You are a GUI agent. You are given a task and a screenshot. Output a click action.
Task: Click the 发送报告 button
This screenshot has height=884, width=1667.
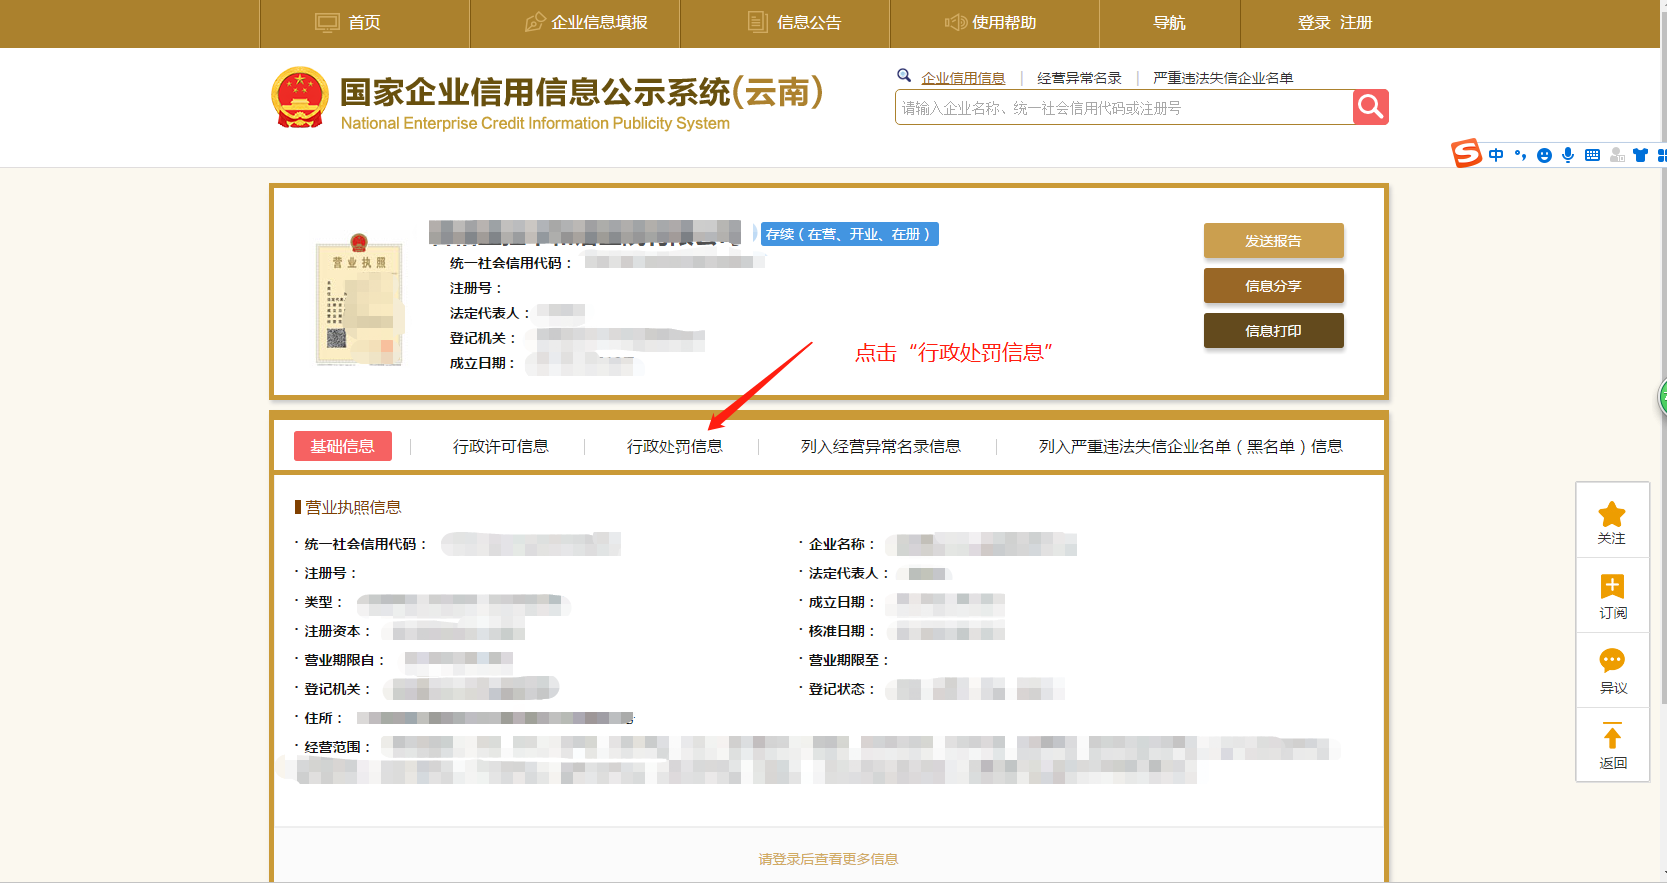(1273, 241)
